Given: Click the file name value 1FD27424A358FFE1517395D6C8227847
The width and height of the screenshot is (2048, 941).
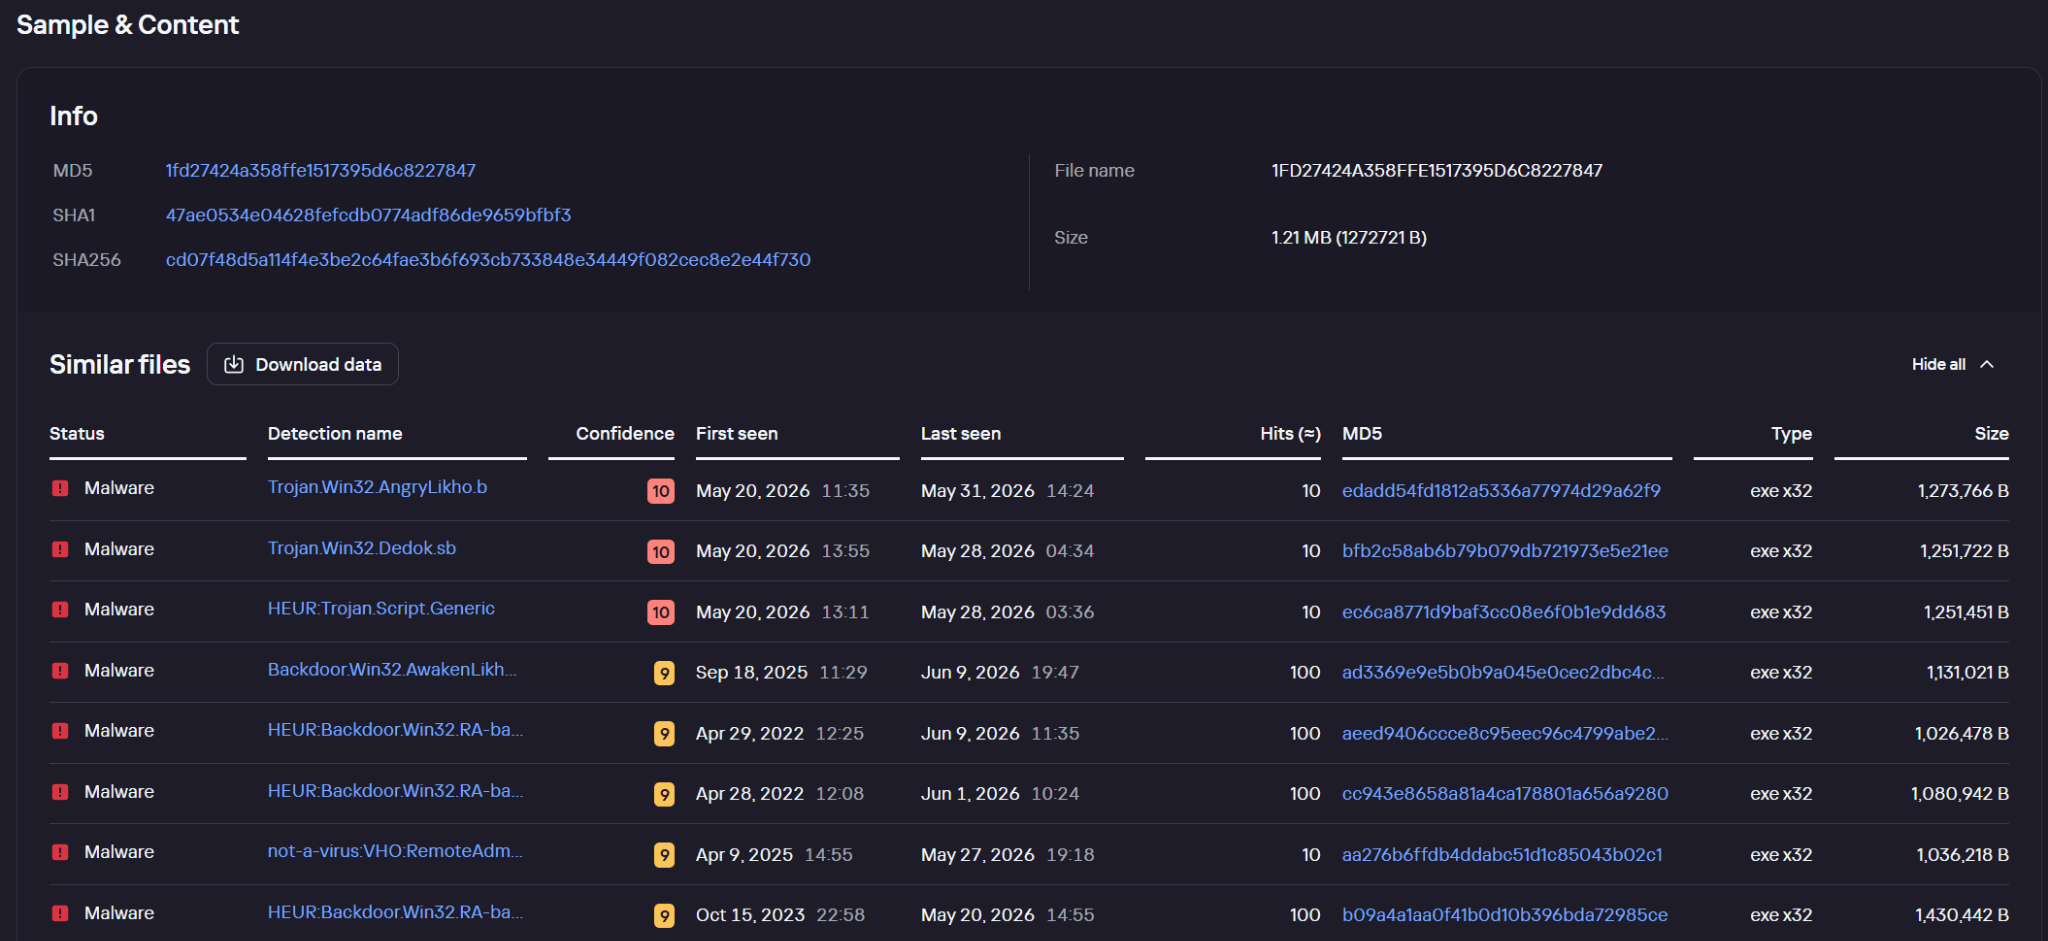Looking at the screenshot, I should click(1437, 170).
